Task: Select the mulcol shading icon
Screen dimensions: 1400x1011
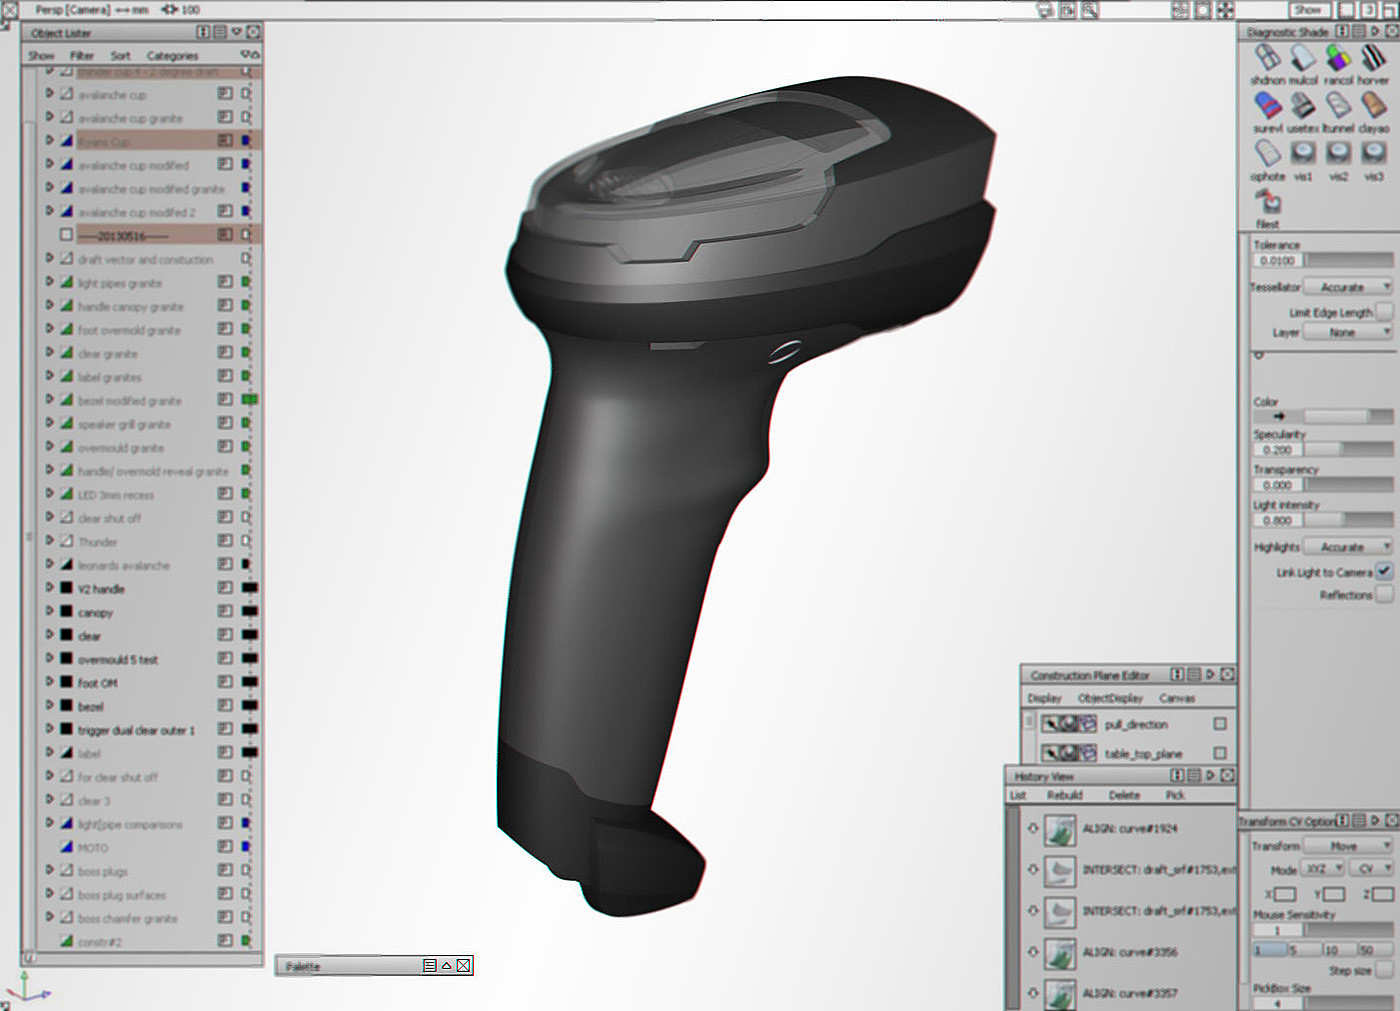Action: tap(1302, 58)
